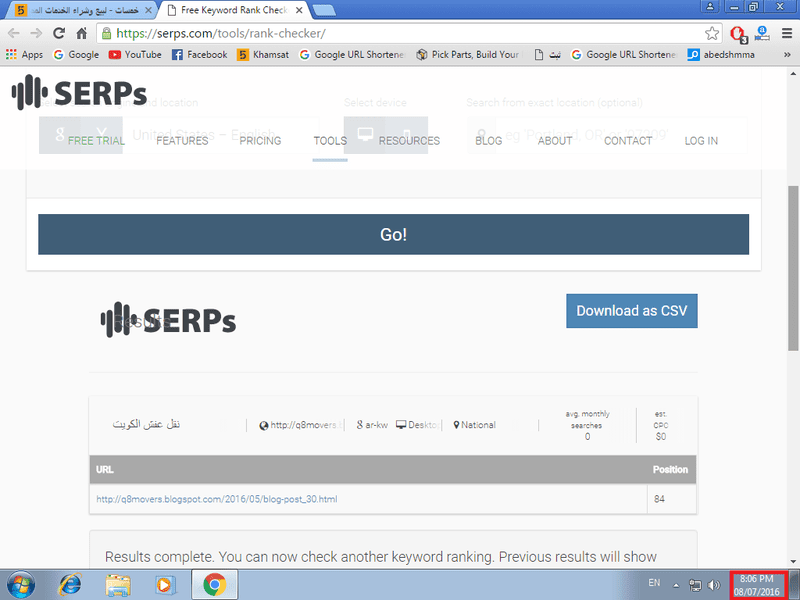Open the browser home page icon
800x600 pixels.
coord(82,34)
